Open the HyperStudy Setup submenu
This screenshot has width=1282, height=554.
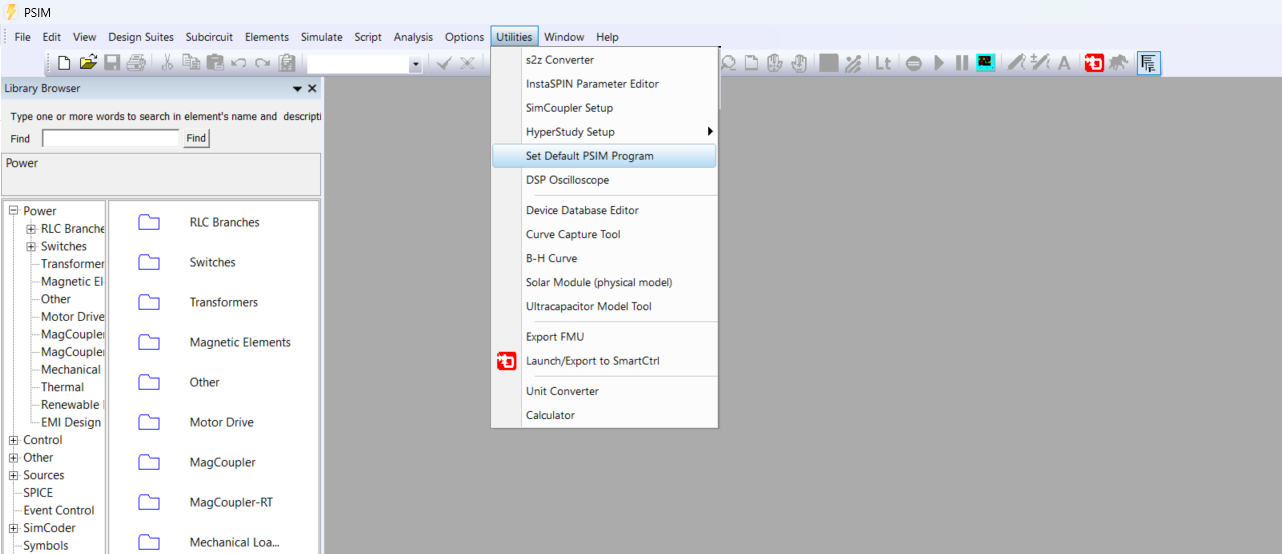(604, 132)
